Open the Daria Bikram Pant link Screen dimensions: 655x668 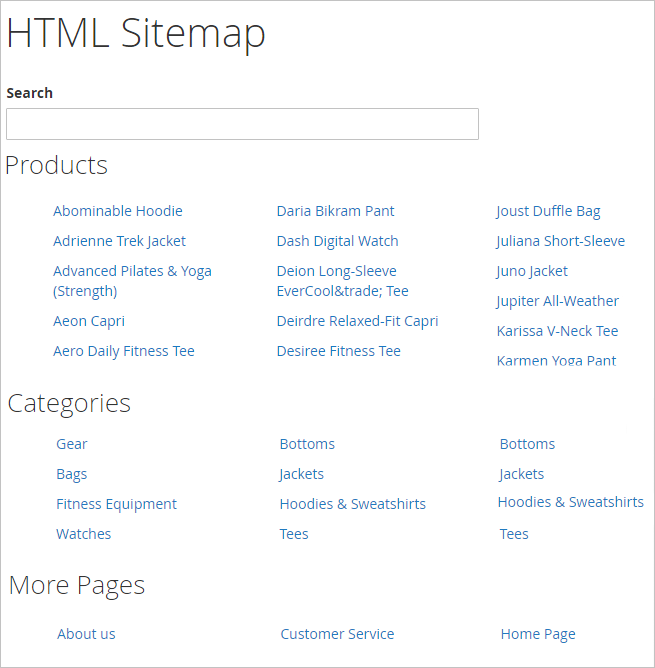pos(335,211)
